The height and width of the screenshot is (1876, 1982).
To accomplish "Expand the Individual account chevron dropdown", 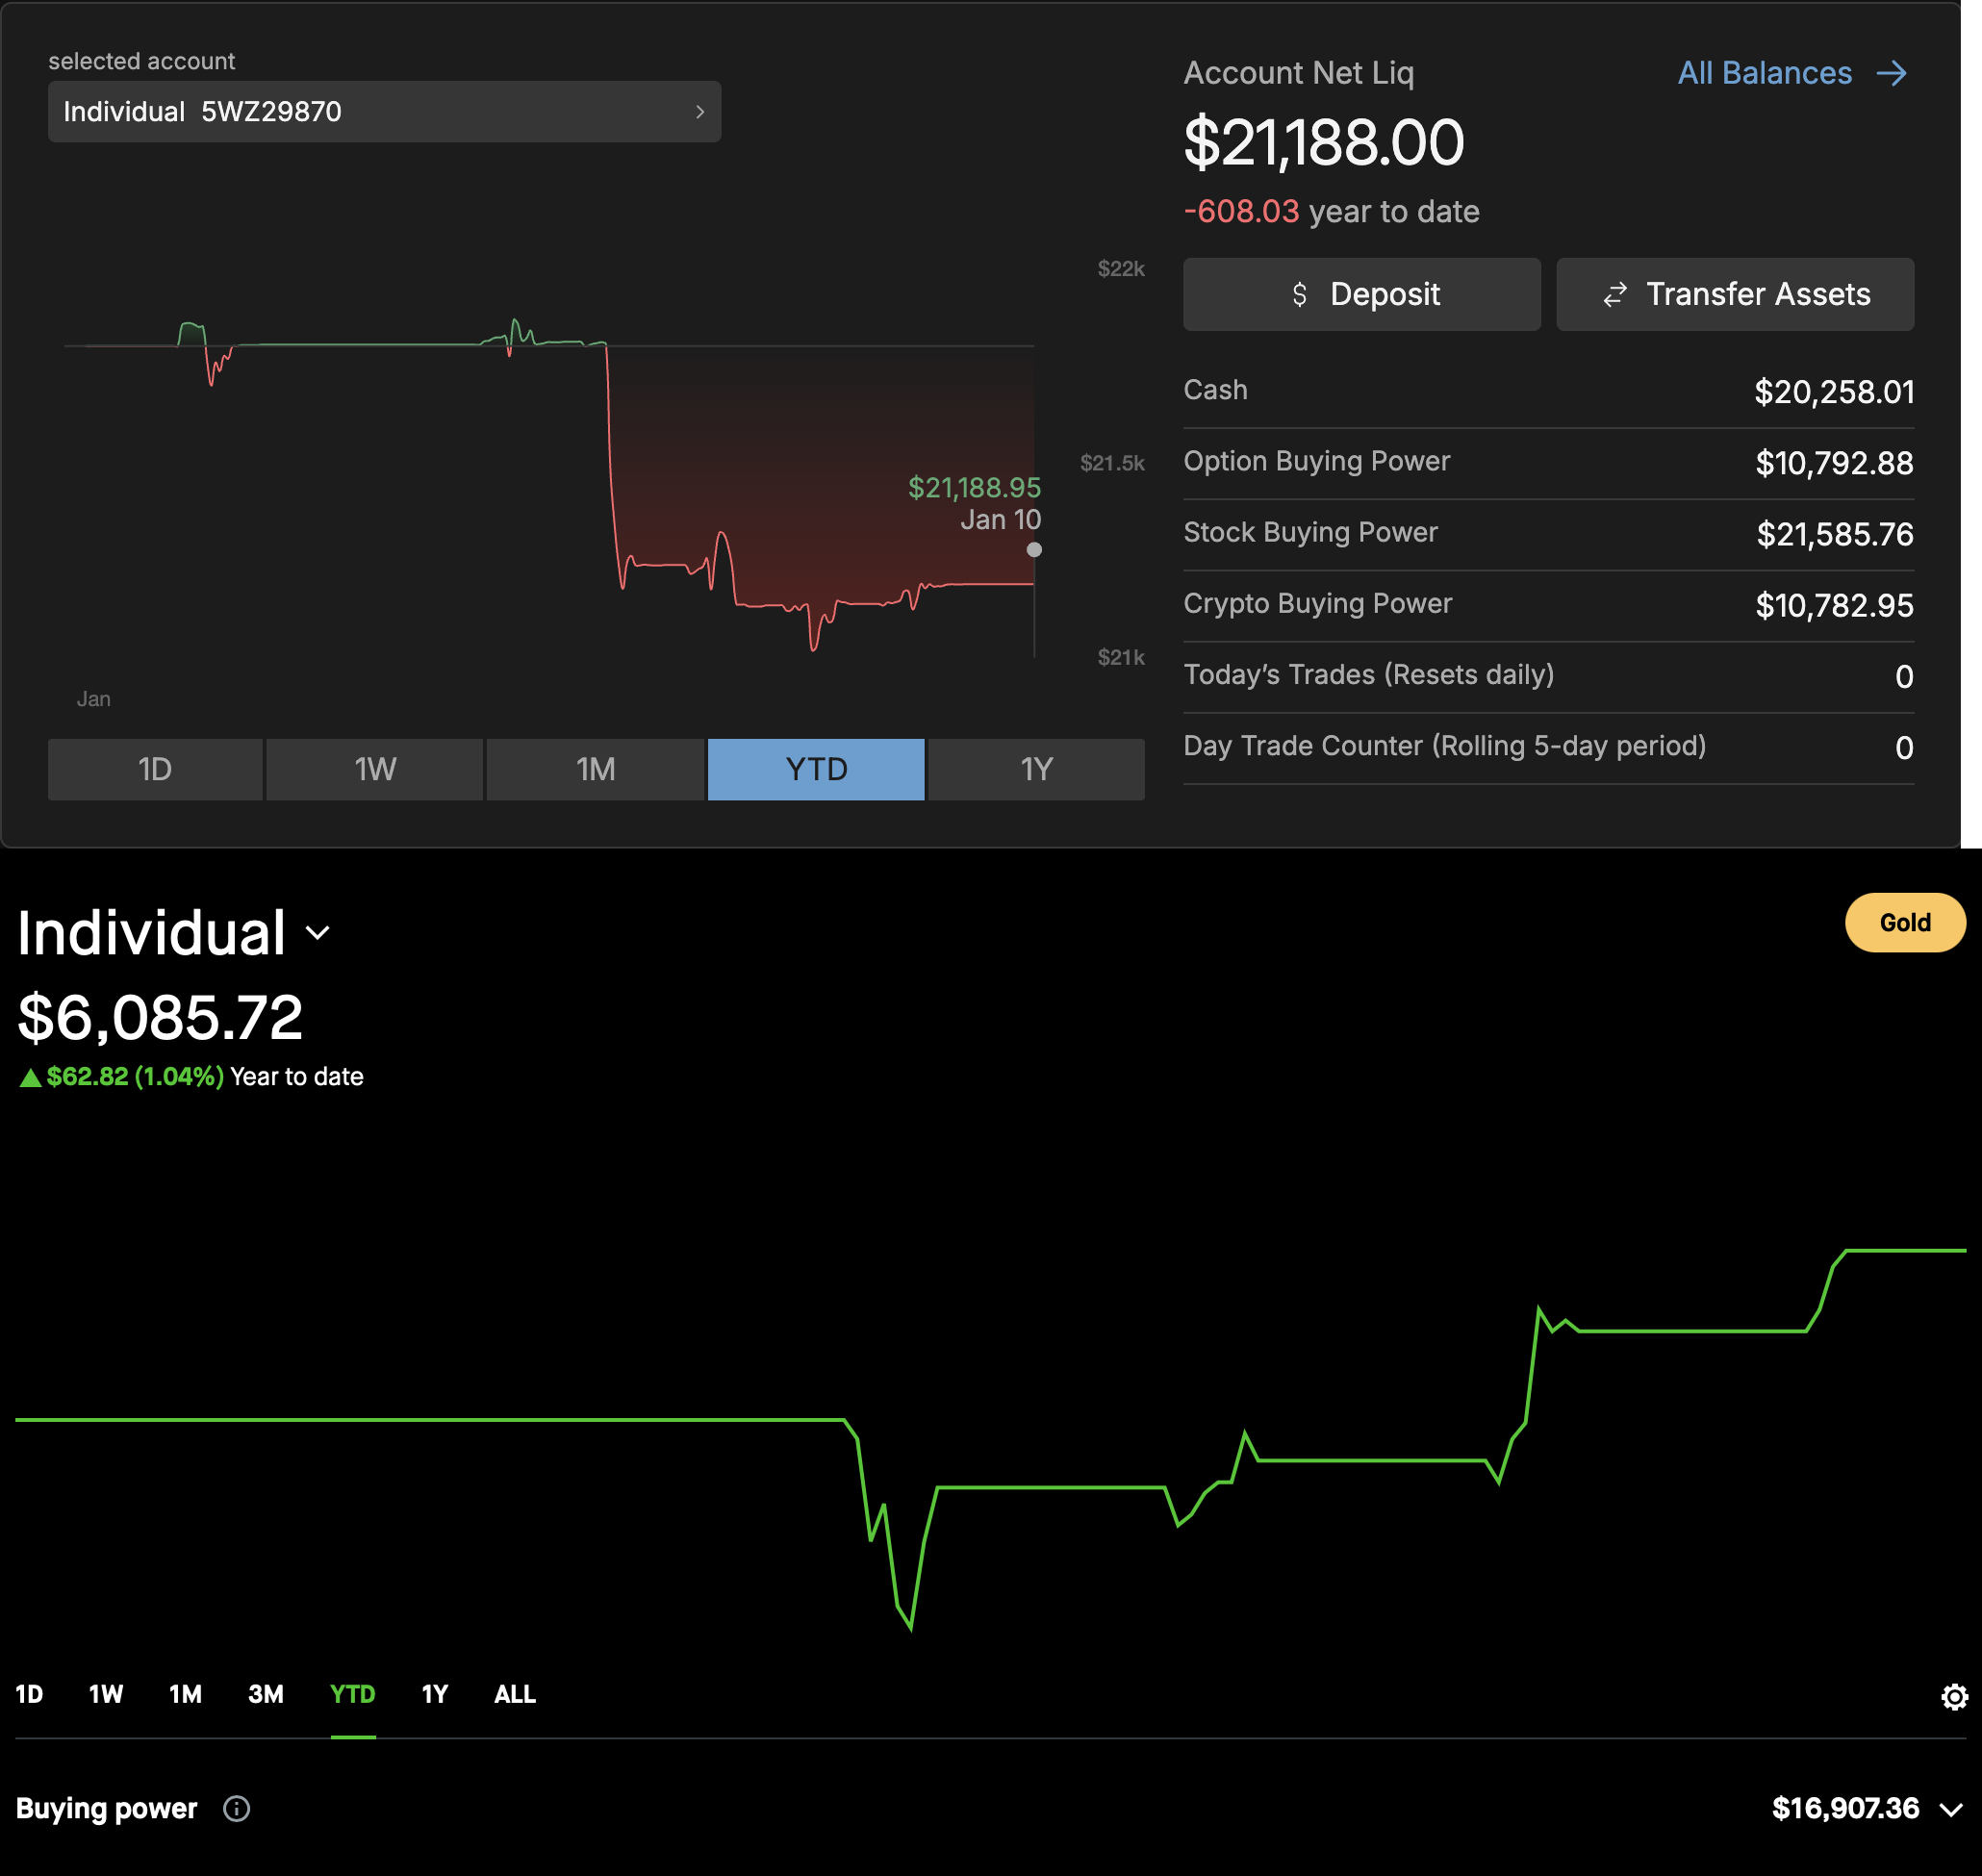I will coord(317,933).
